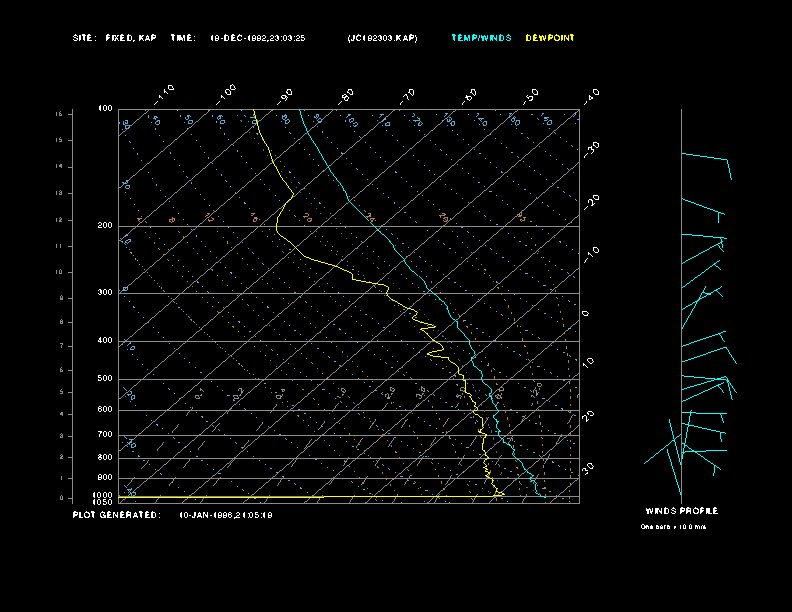The width and height of the screenshot is (792, 612).
Task: Click the yellow DEWPOINT legend label
Action: point(550,38)
